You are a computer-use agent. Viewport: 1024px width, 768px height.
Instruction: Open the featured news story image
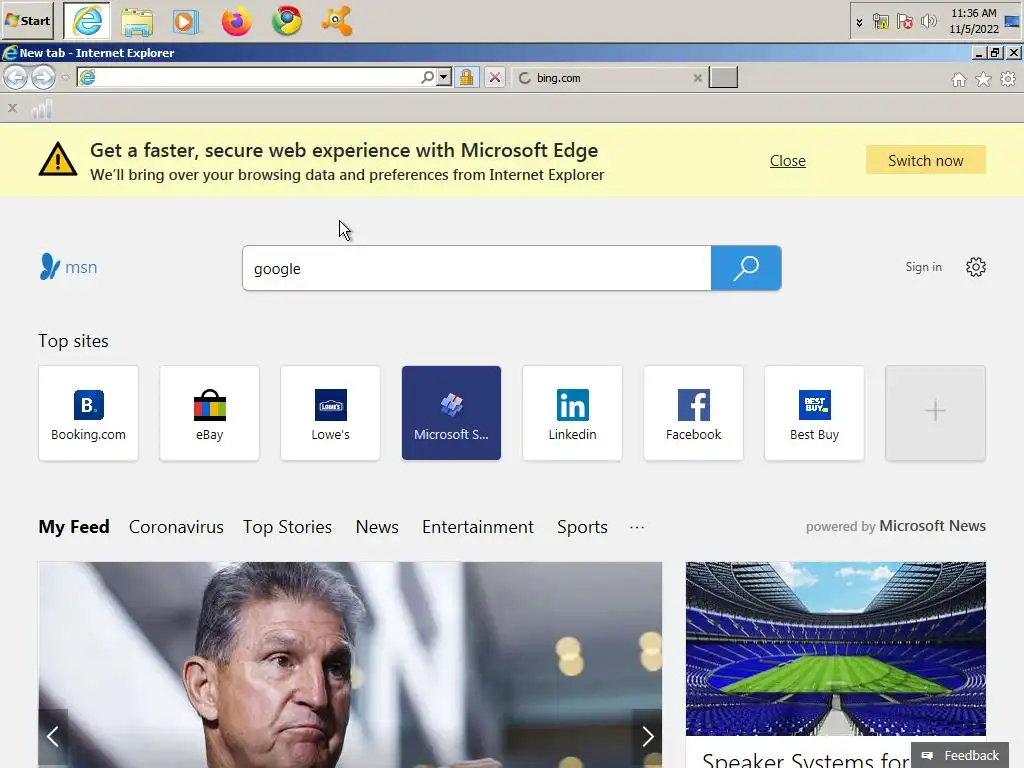click(350, 665)
